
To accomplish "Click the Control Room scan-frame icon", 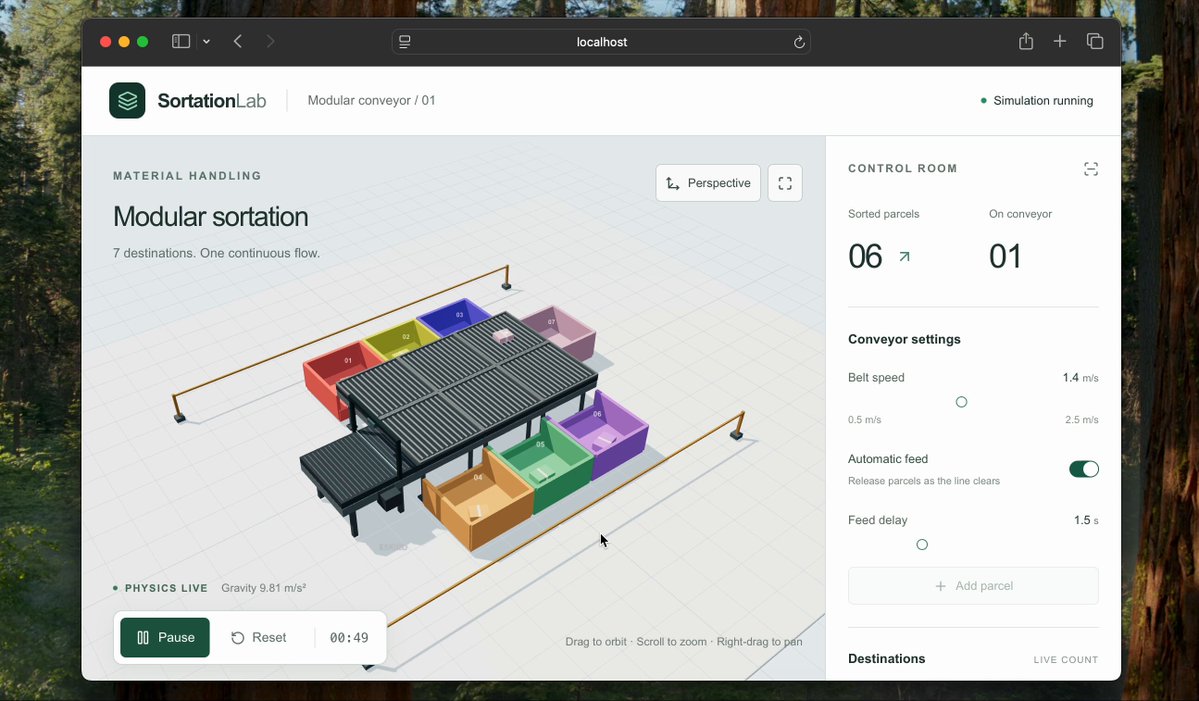I will (x=1091, y=169).
